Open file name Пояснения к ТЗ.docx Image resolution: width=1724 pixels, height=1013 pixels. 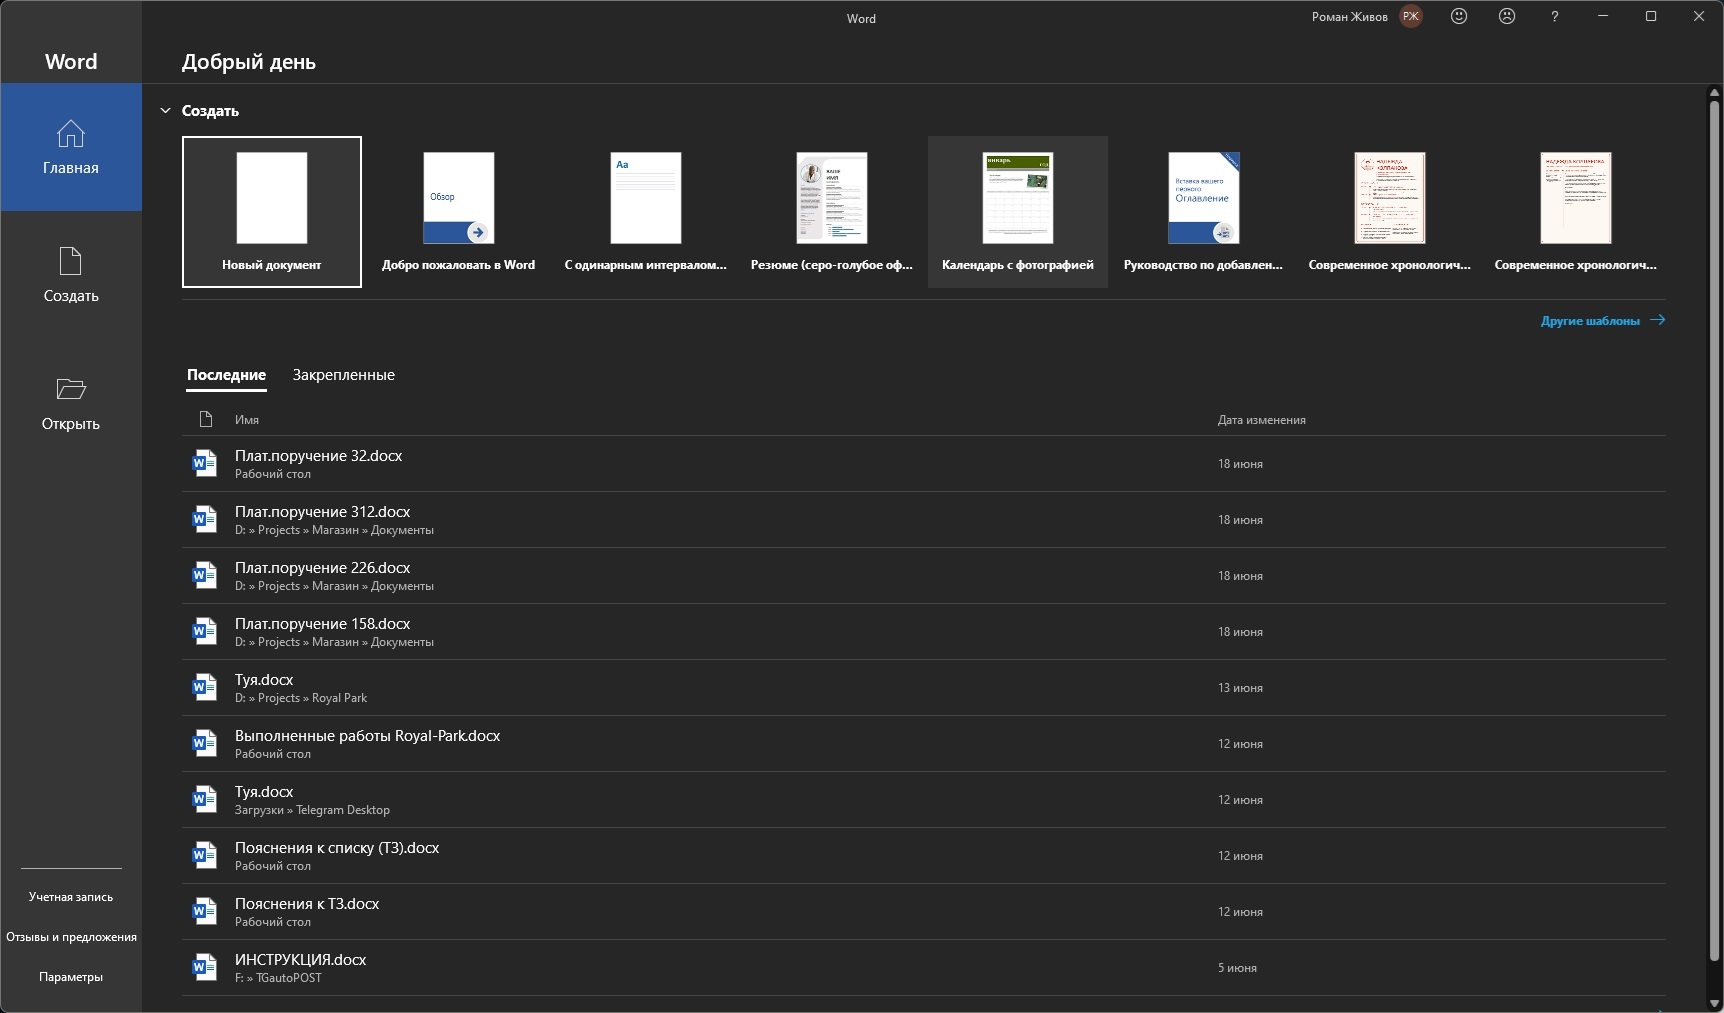307,904
